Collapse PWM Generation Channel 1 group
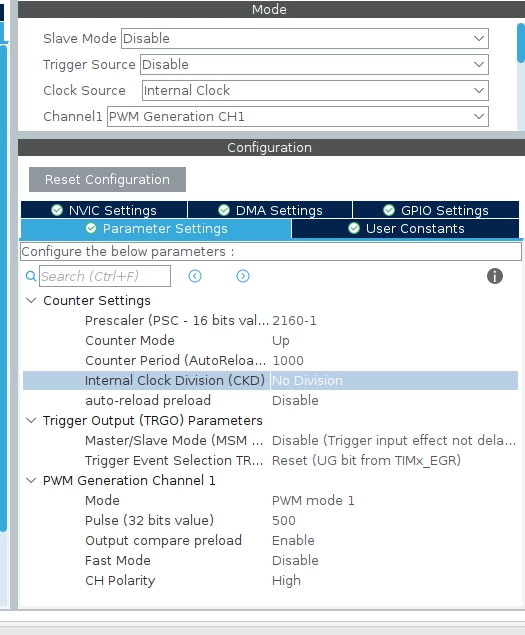Screen dimensions: 525x635 coord(31,480)
